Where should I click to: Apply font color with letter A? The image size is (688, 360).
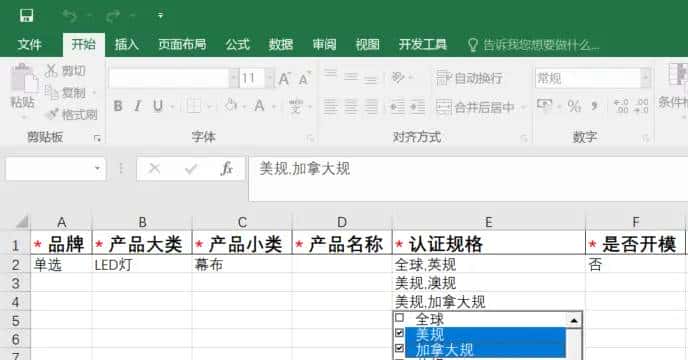259,106
